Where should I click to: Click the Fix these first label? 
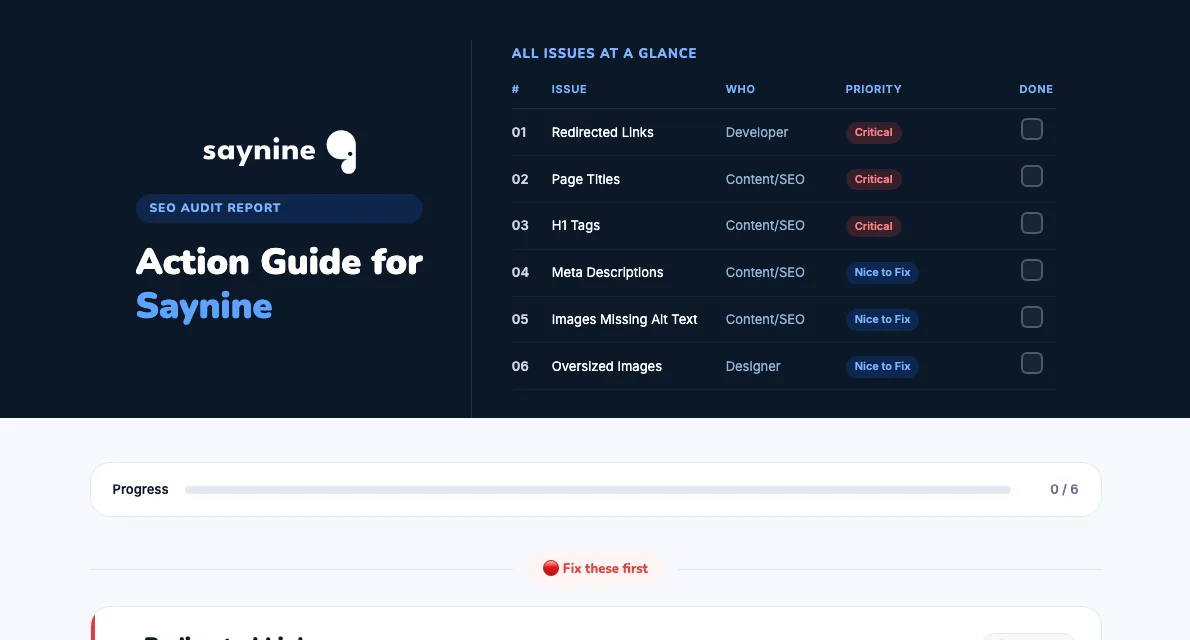click(596, 569)
